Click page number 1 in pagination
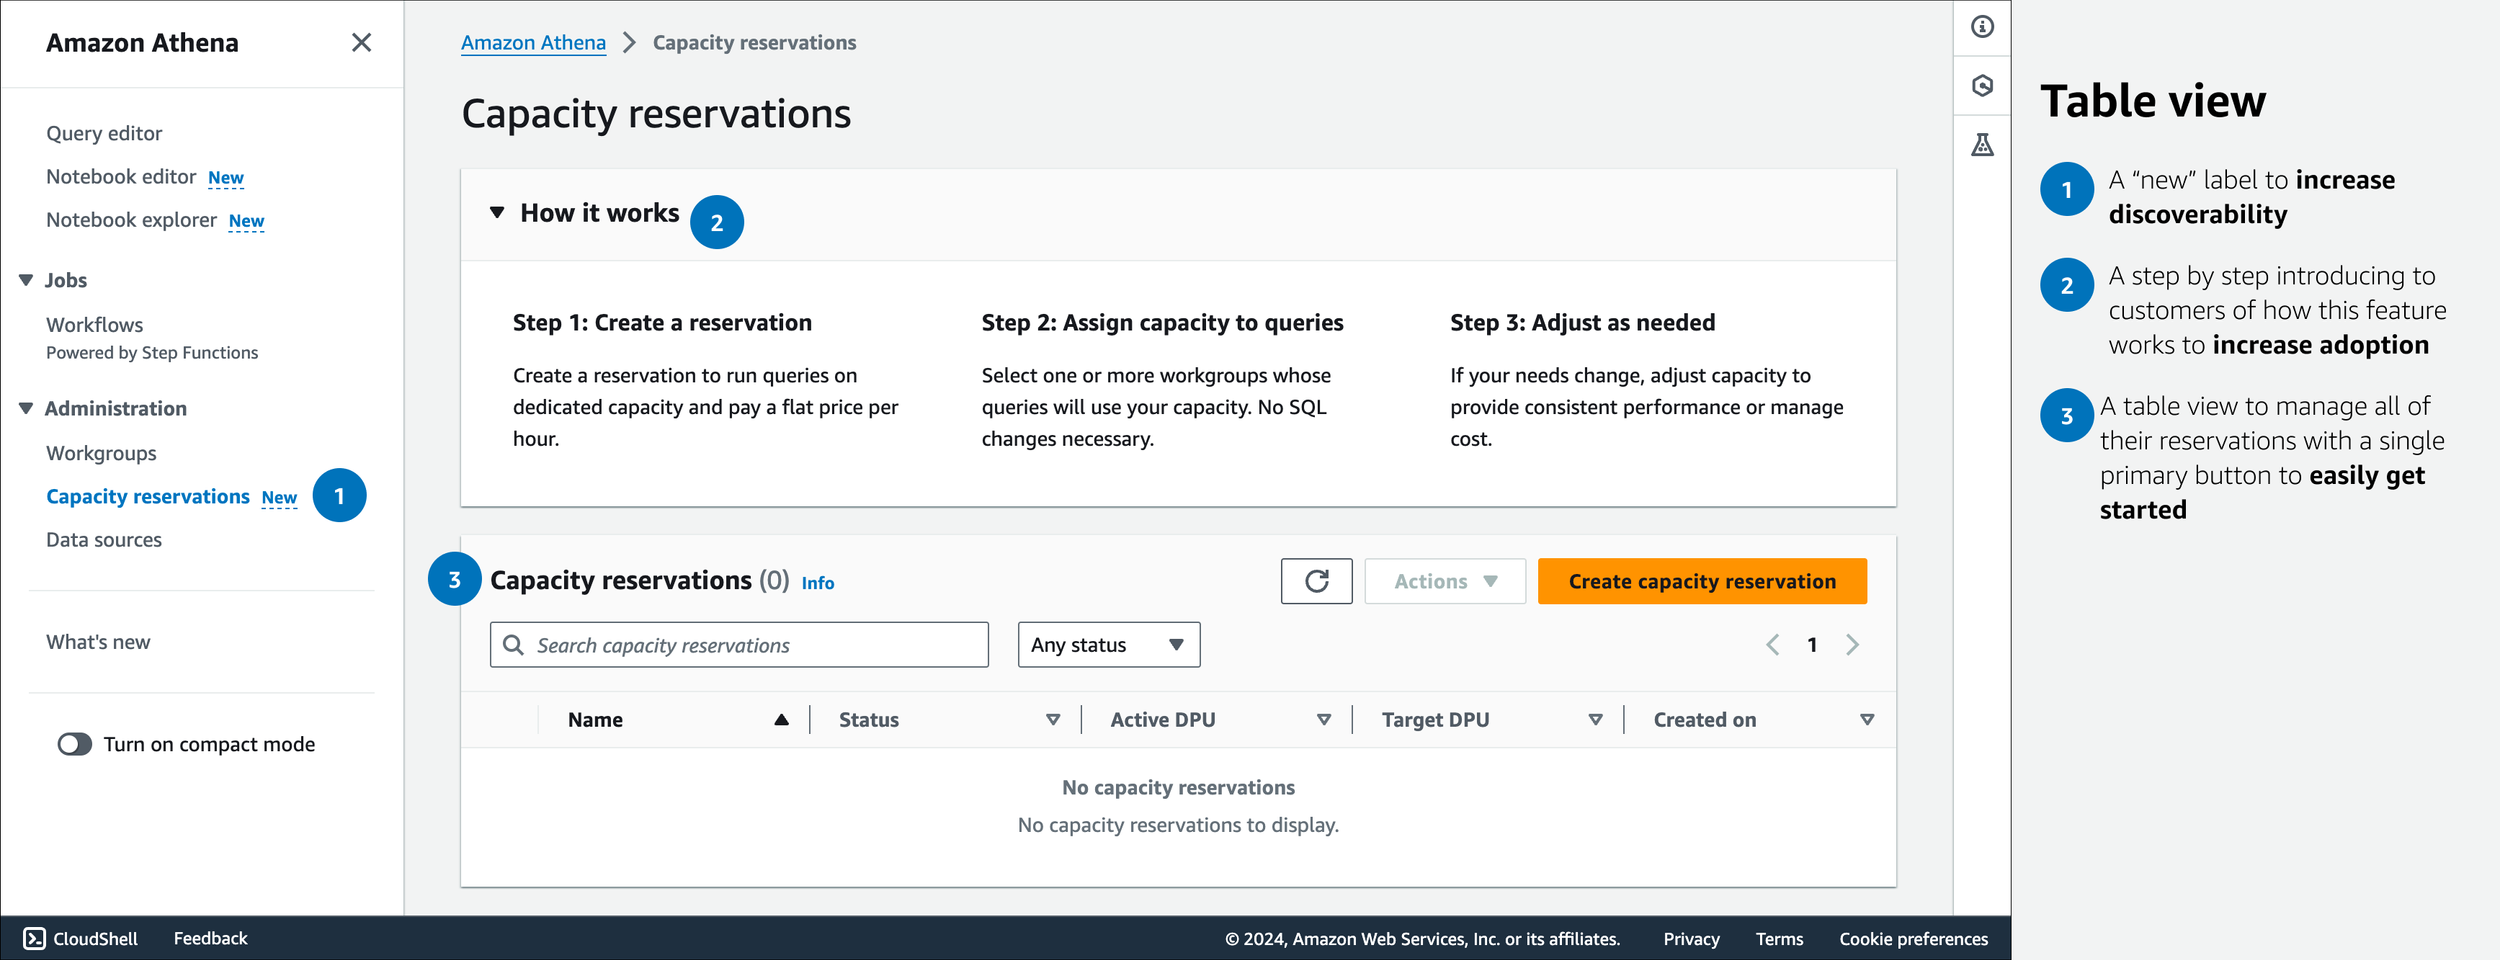This screenshot has height=960, width=2500. click(x=1812, y=645)
